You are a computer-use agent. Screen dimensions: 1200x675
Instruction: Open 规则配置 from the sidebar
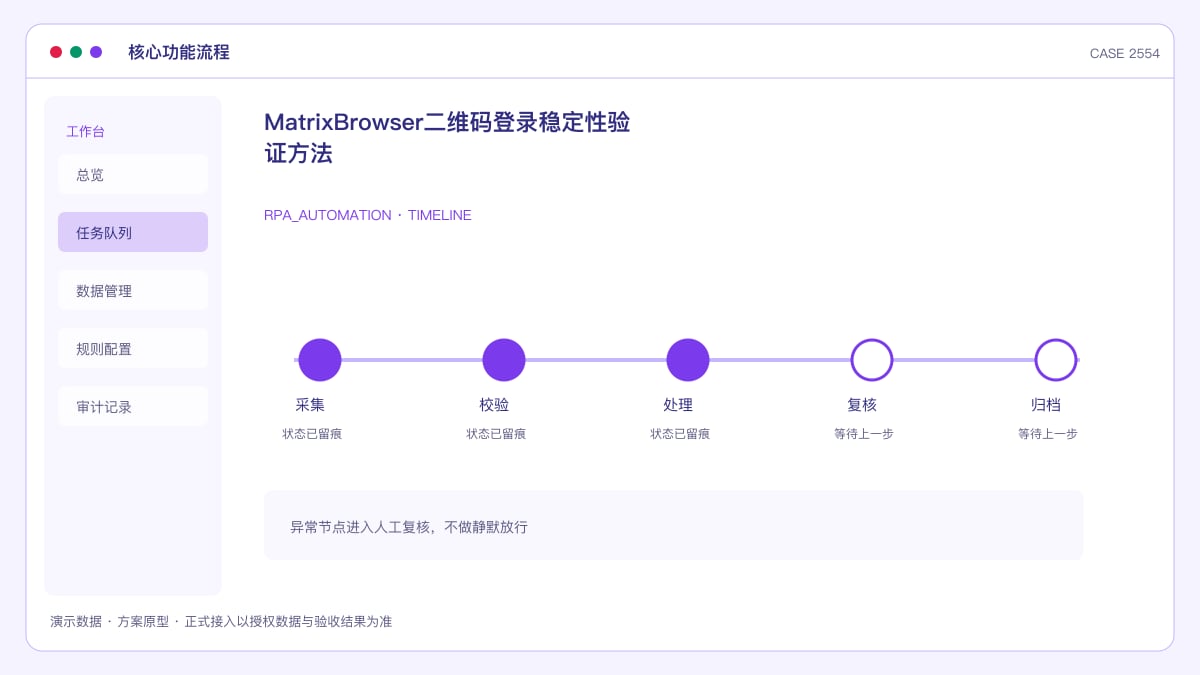tap(133, 348)
